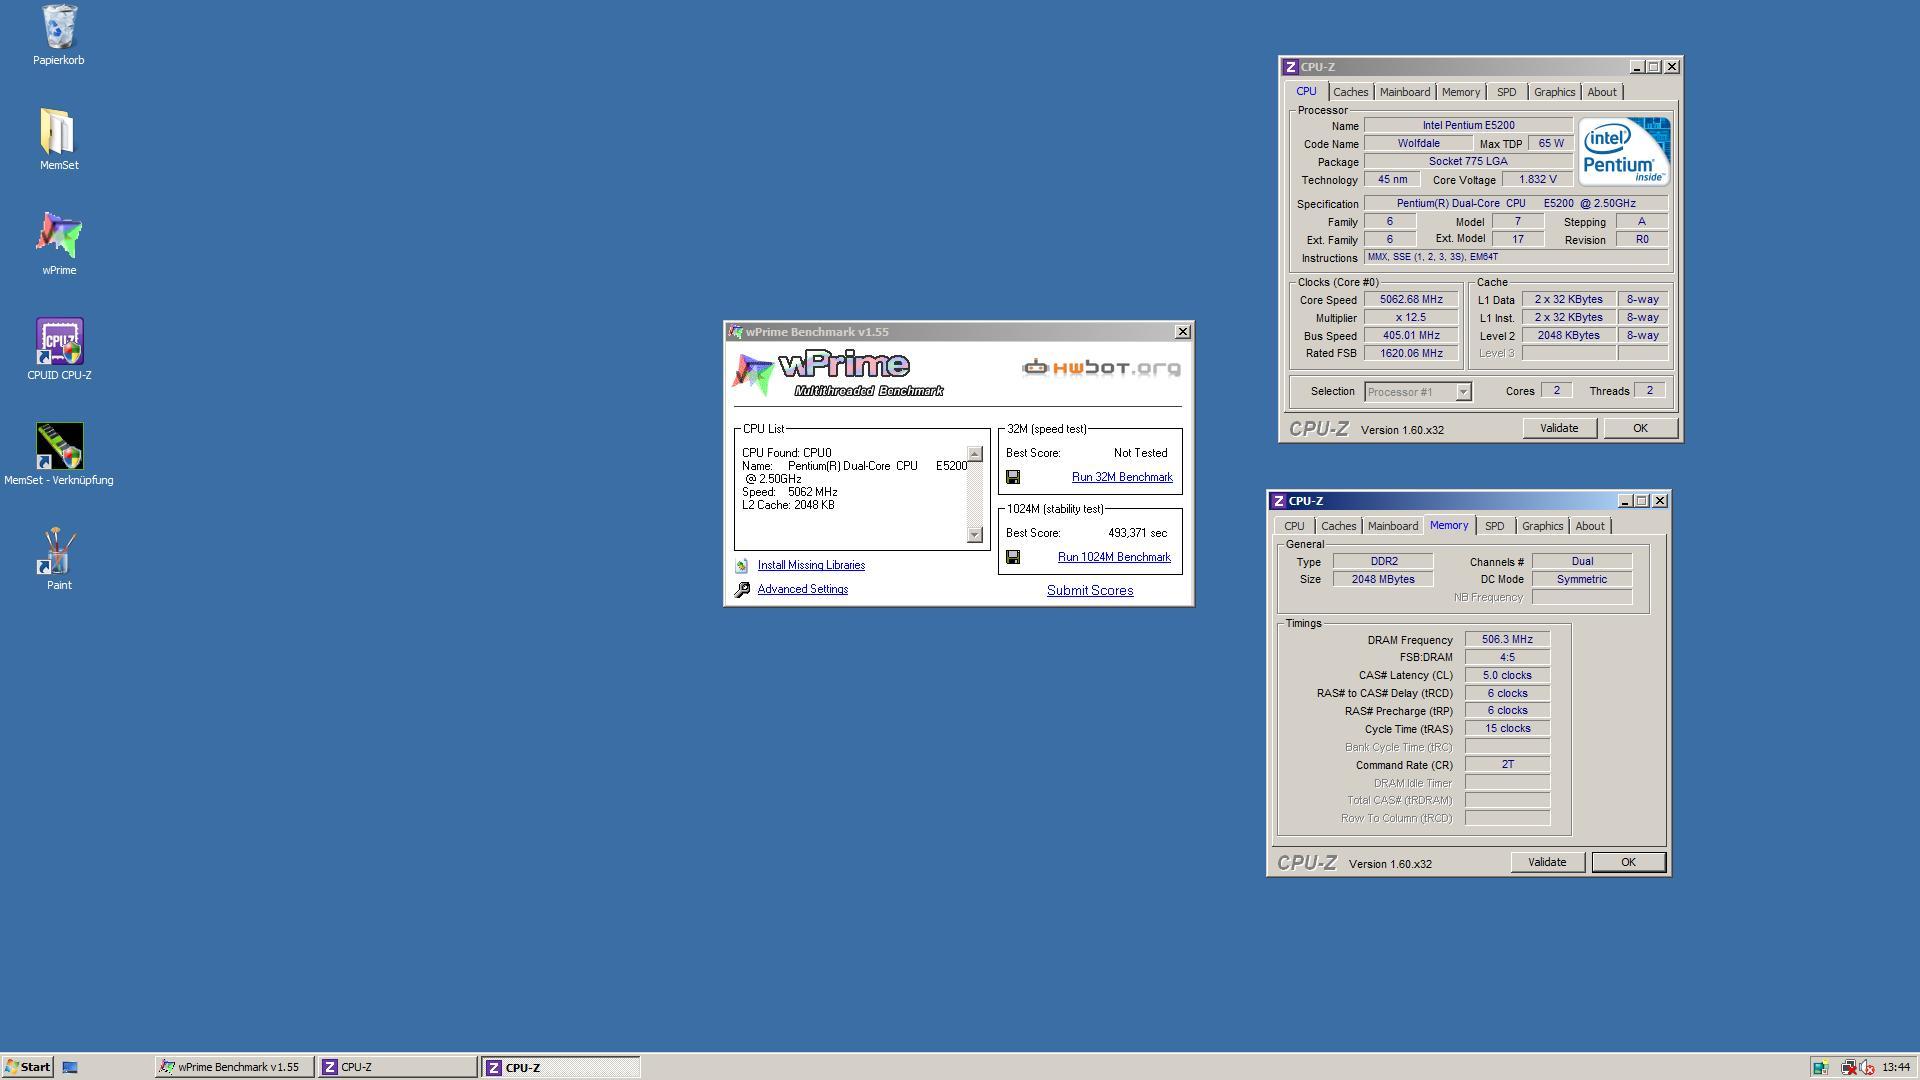Click the FSB:DRAM 4:5 value

click(x=1507, y=658)
